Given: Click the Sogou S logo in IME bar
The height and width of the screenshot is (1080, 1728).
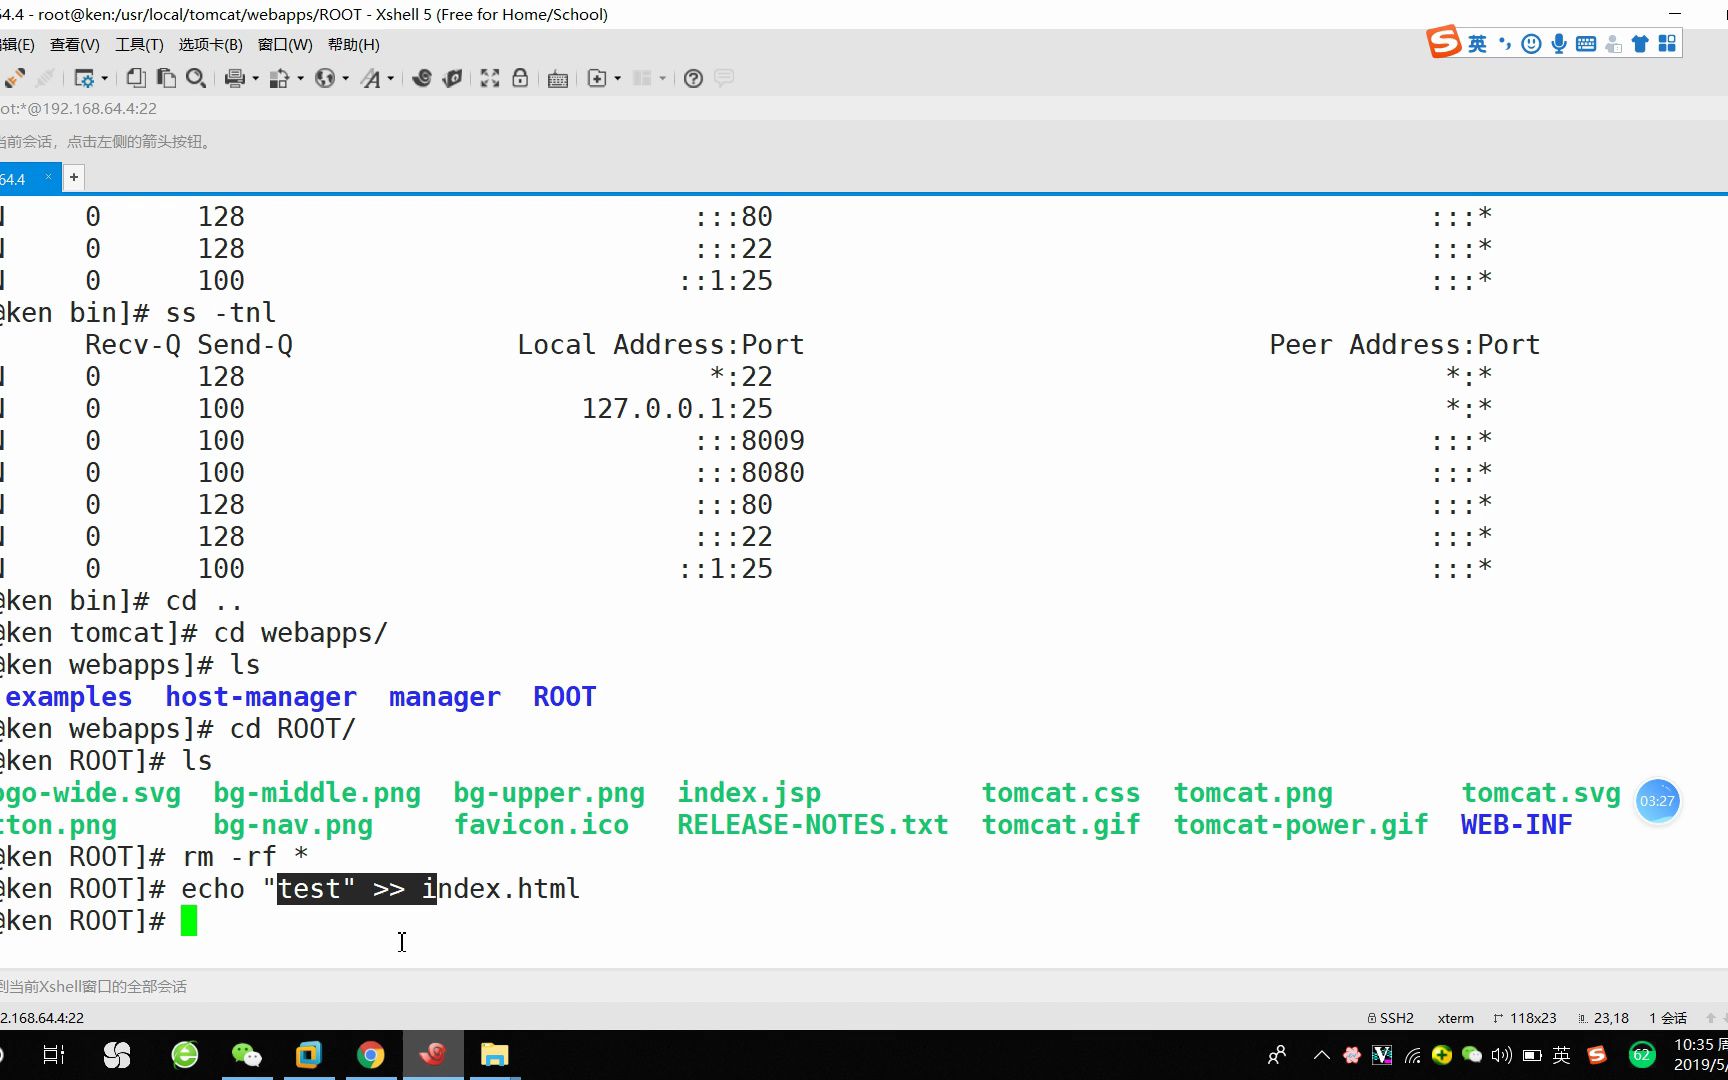Looking at the screenshot, I should 1443,43.
